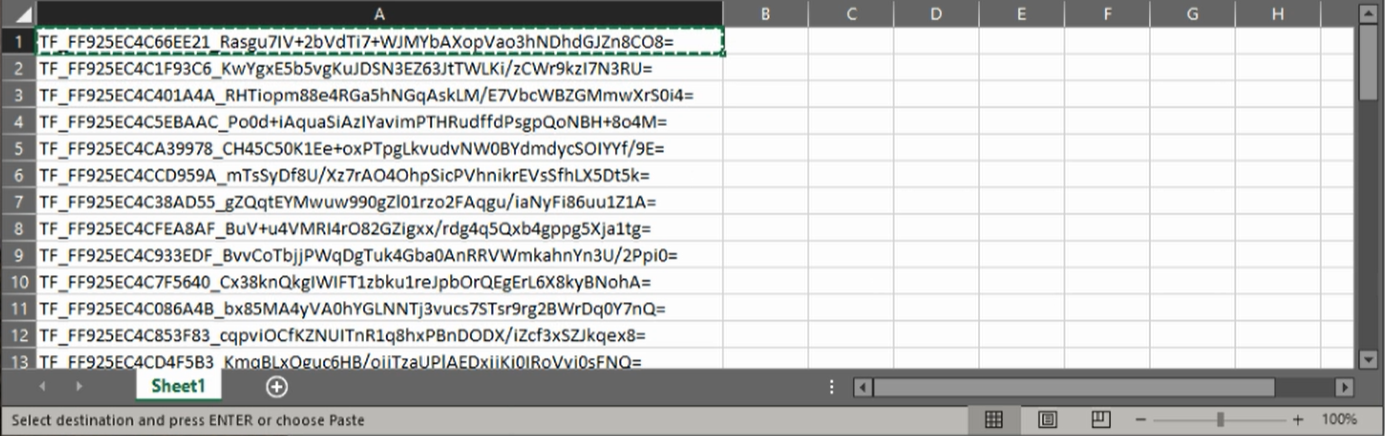The height and width of the screenshot is (436, 1385).
Task: Click the zoom slider handle
Action: [1220, 420]
